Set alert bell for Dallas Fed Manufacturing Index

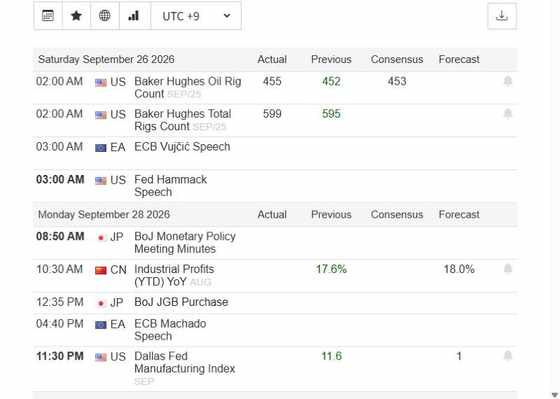point(508,356)
